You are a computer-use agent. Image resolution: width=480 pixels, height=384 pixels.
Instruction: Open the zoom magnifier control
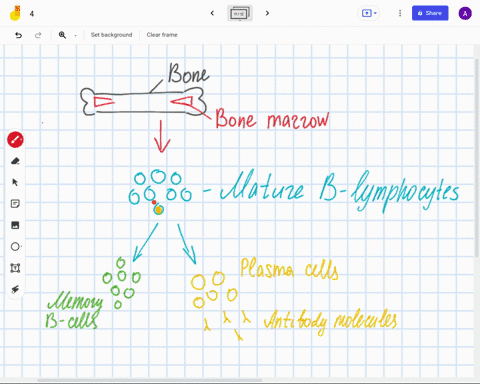click(x=62, y=35)
